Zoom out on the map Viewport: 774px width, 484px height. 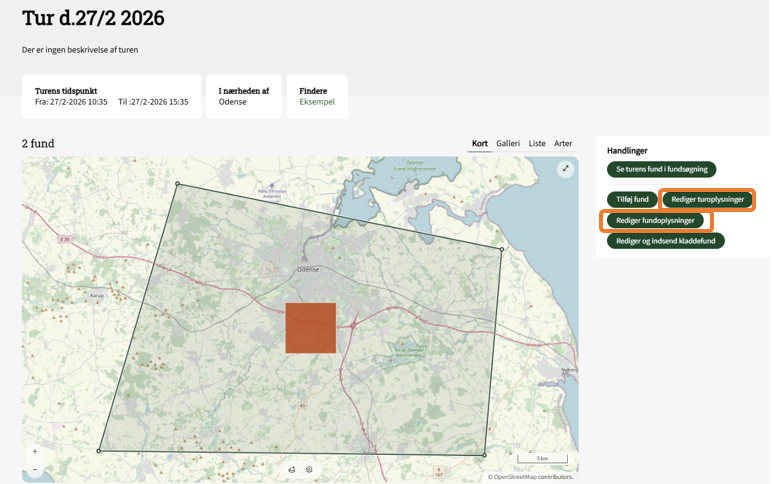click(35, 469)
